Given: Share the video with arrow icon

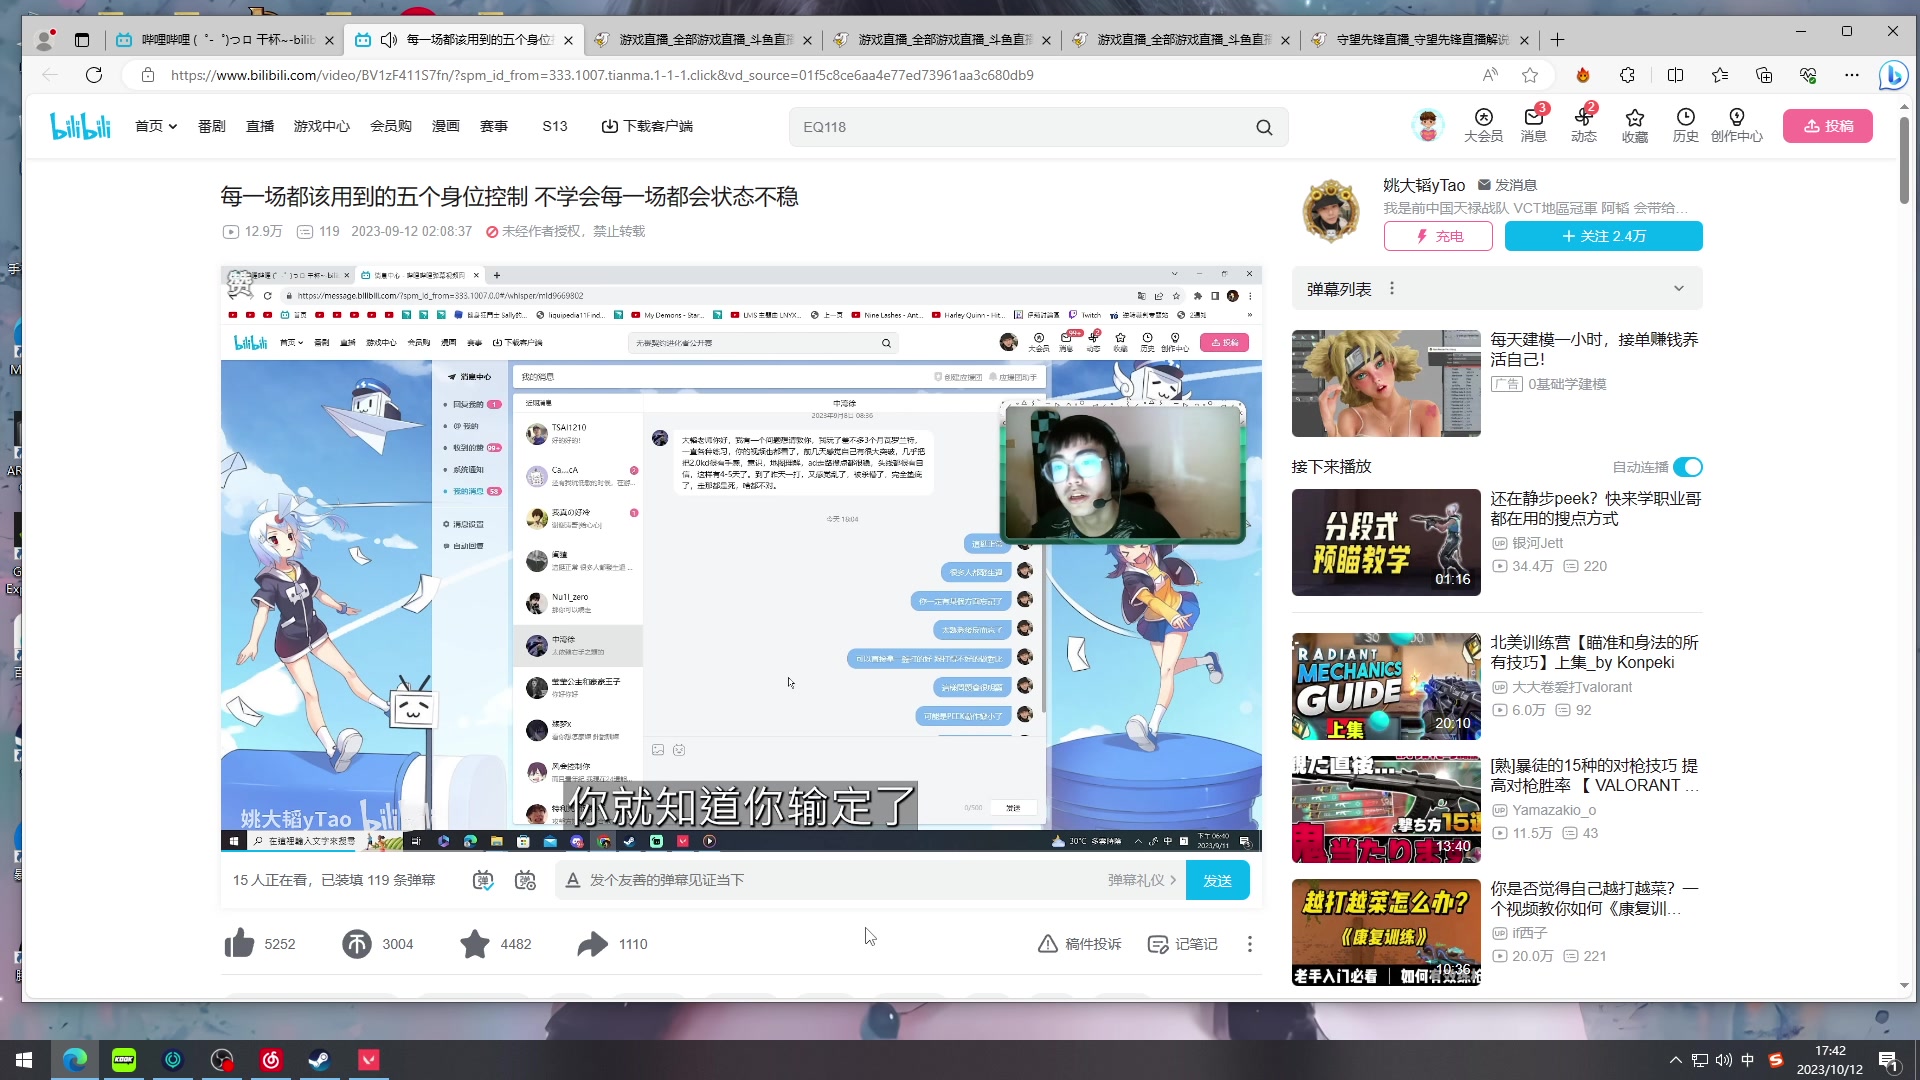Looking at the screenshot, I should 593,943.
